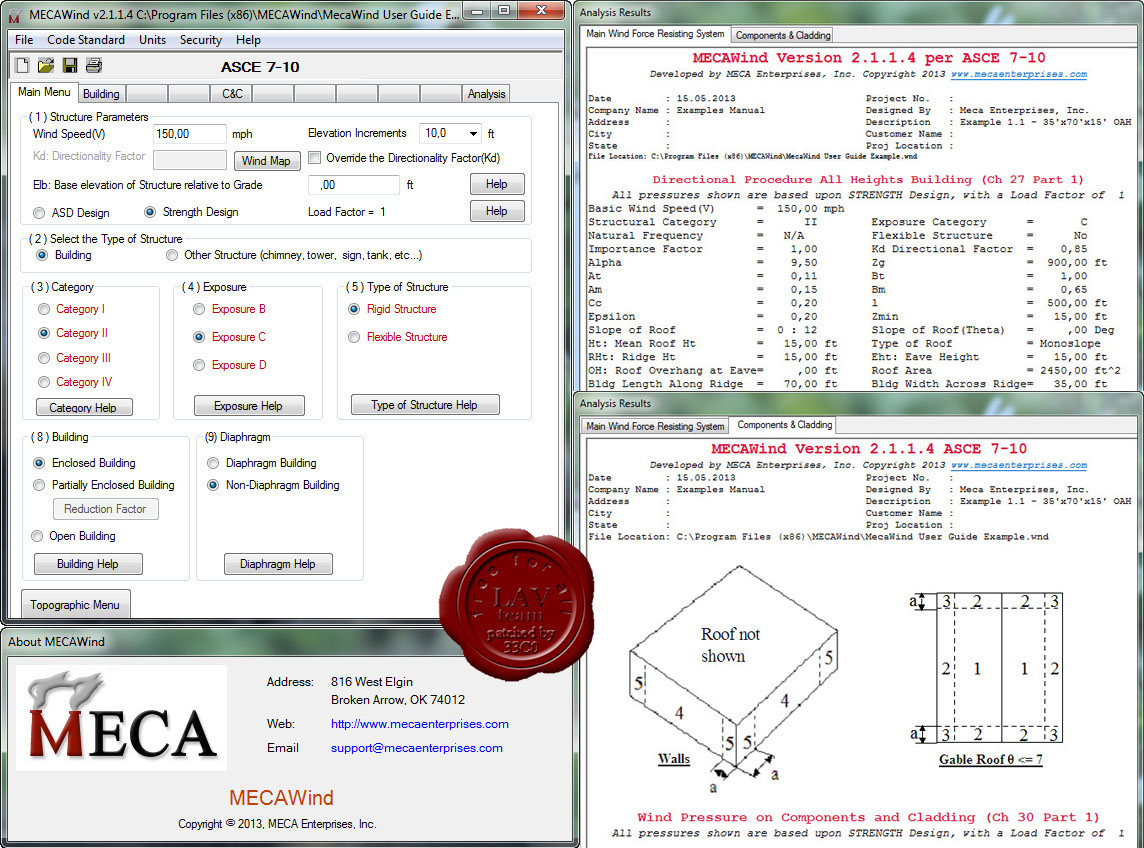Click mecaenterprises link in top Analysis Results
The height and width of the screenshot is (848, 1144).
(x=1019, y=74)
